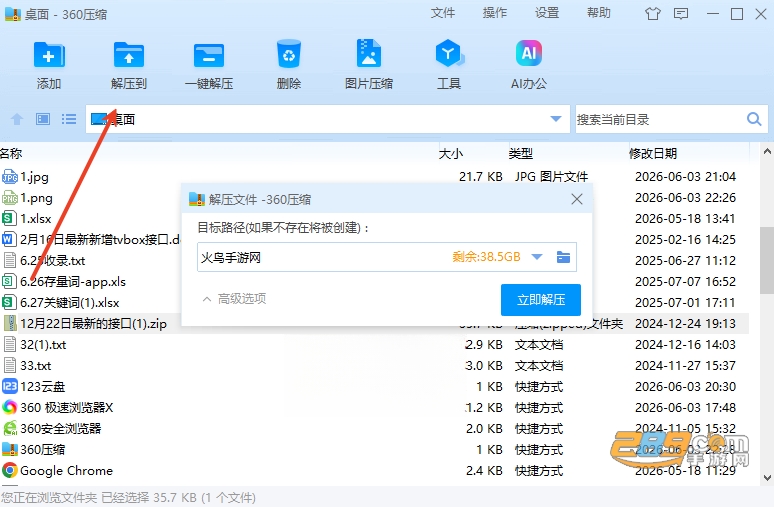Click the 1.png file icon

coord(9,197)
